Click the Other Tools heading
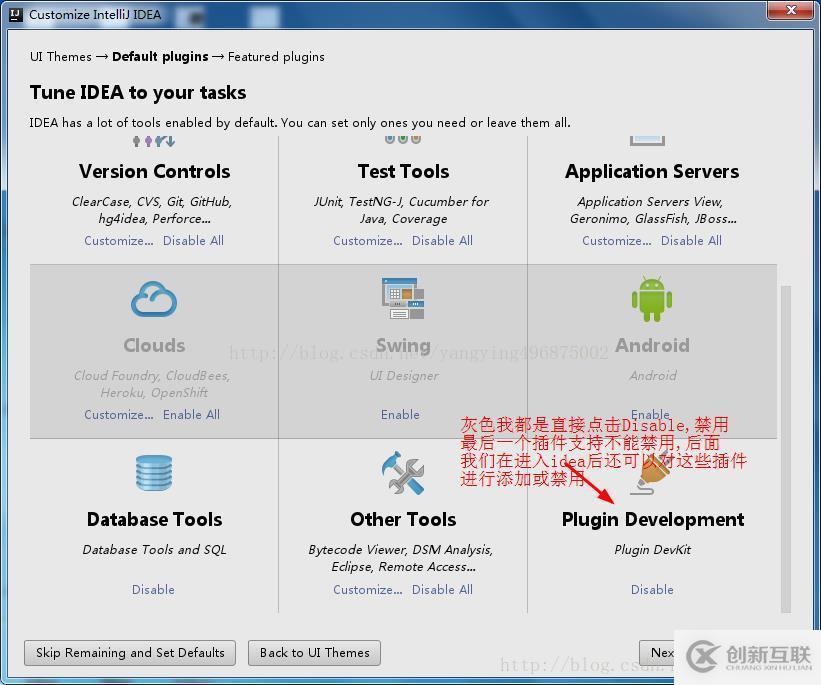This screenshot has width=821, height=685. click(403, 520)
